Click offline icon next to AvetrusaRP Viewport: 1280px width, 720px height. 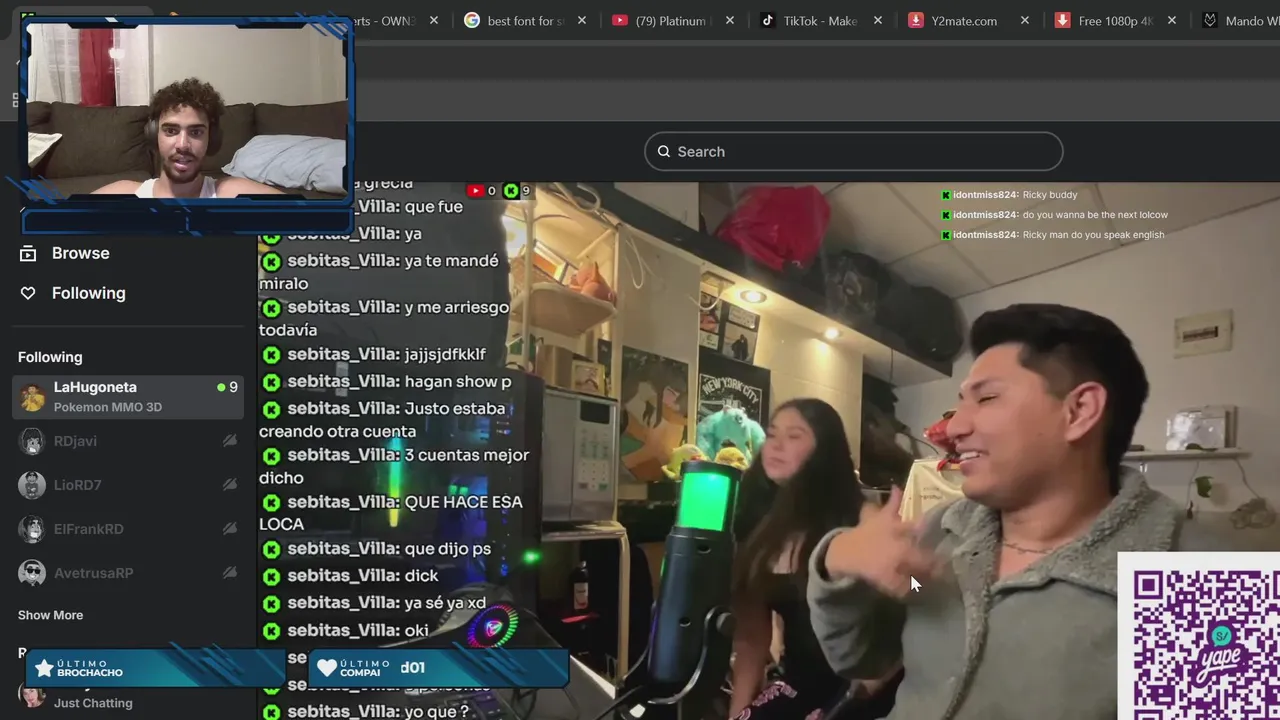(x=230, y=573)
